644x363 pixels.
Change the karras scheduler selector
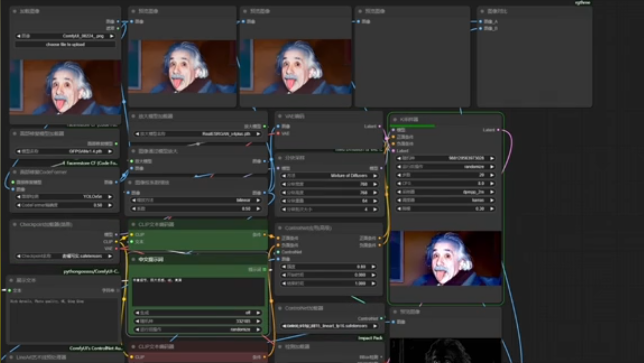(x=446, y=200)
